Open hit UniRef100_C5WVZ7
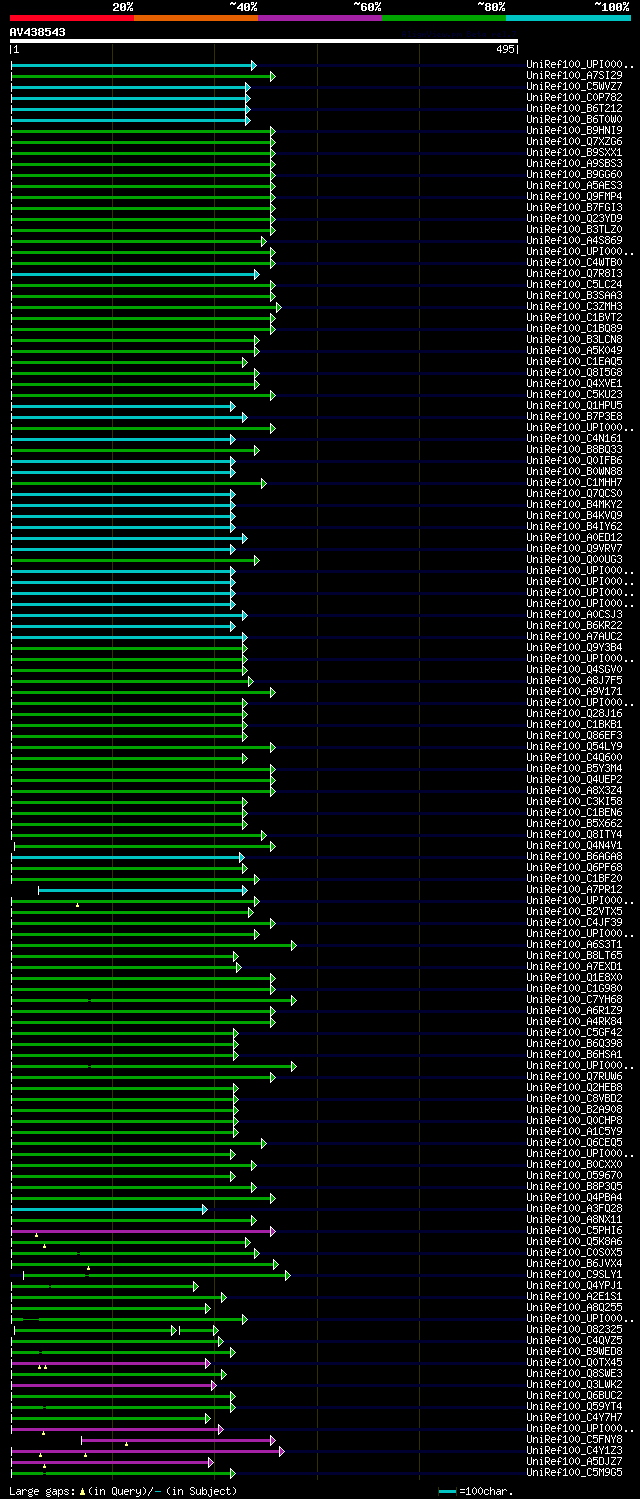This screenshot has height=1499, width=640. (574, 86)
